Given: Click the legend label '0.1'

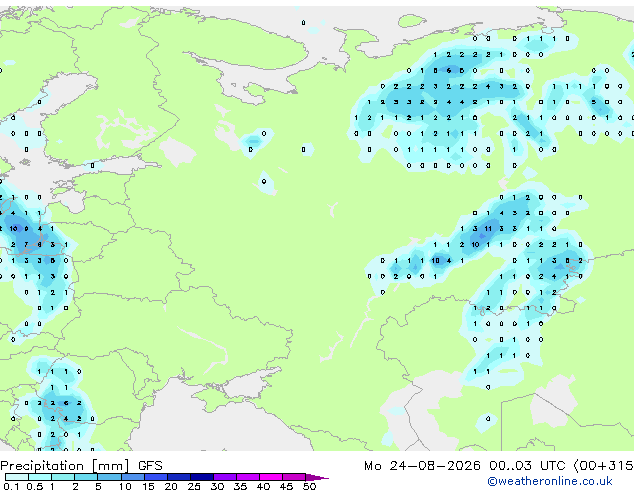Looking at the screenshot, I should point(11,486).
